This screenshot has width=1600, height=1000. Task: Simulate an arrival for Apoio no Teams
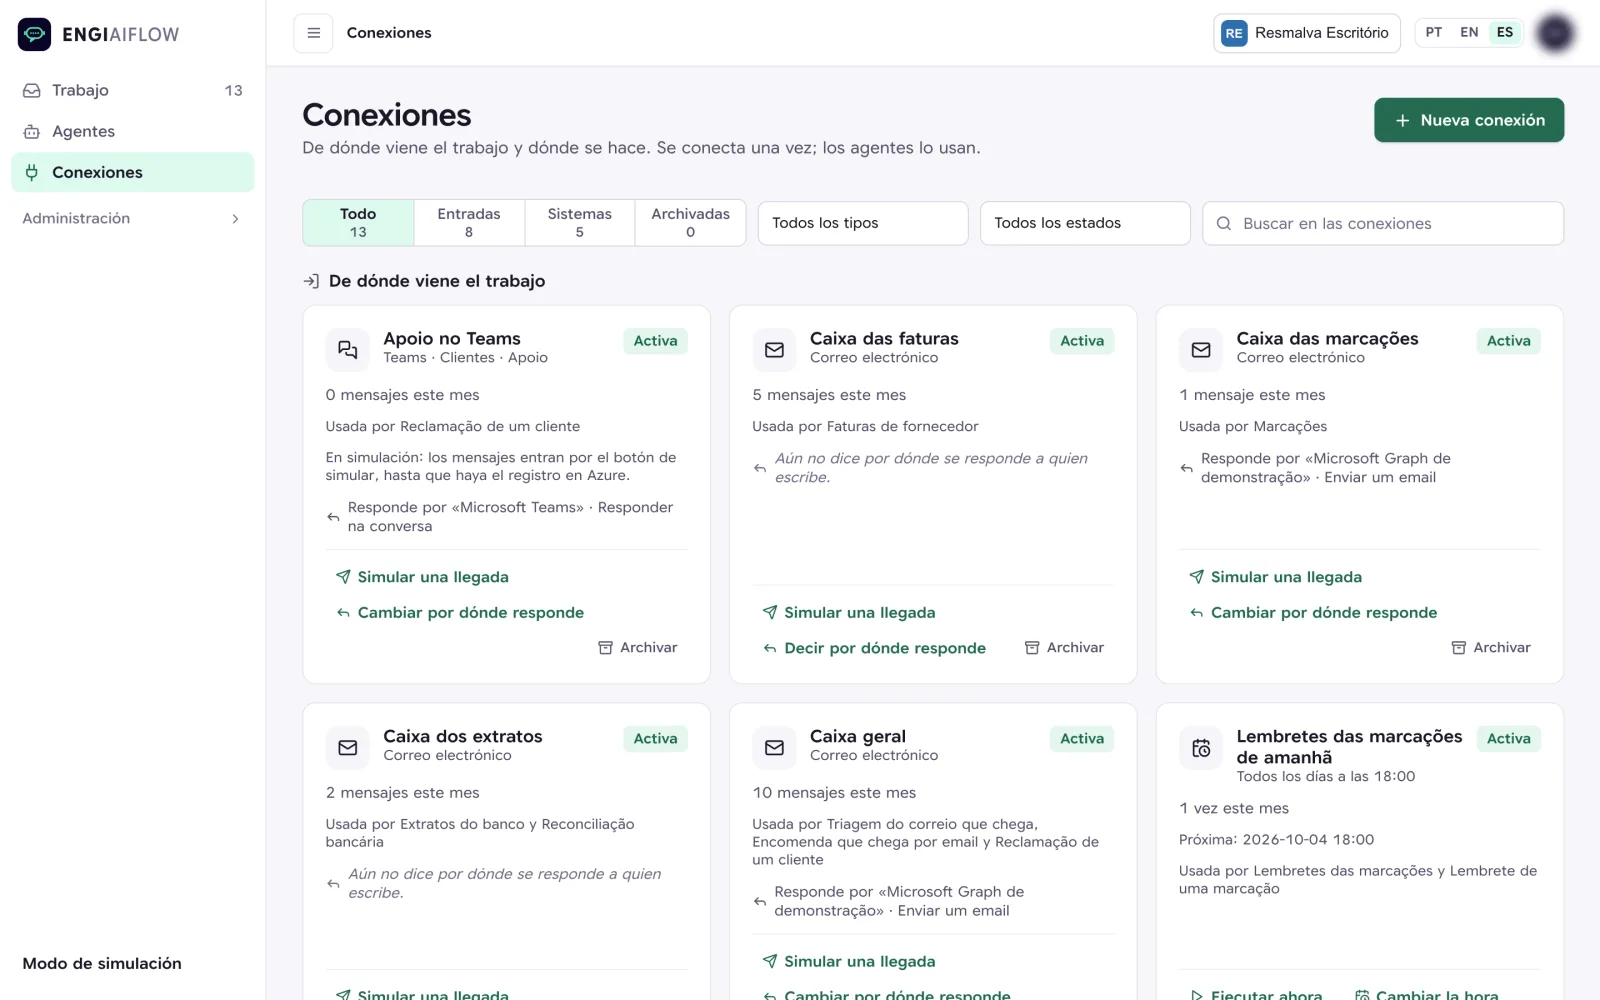coord(422,577)
